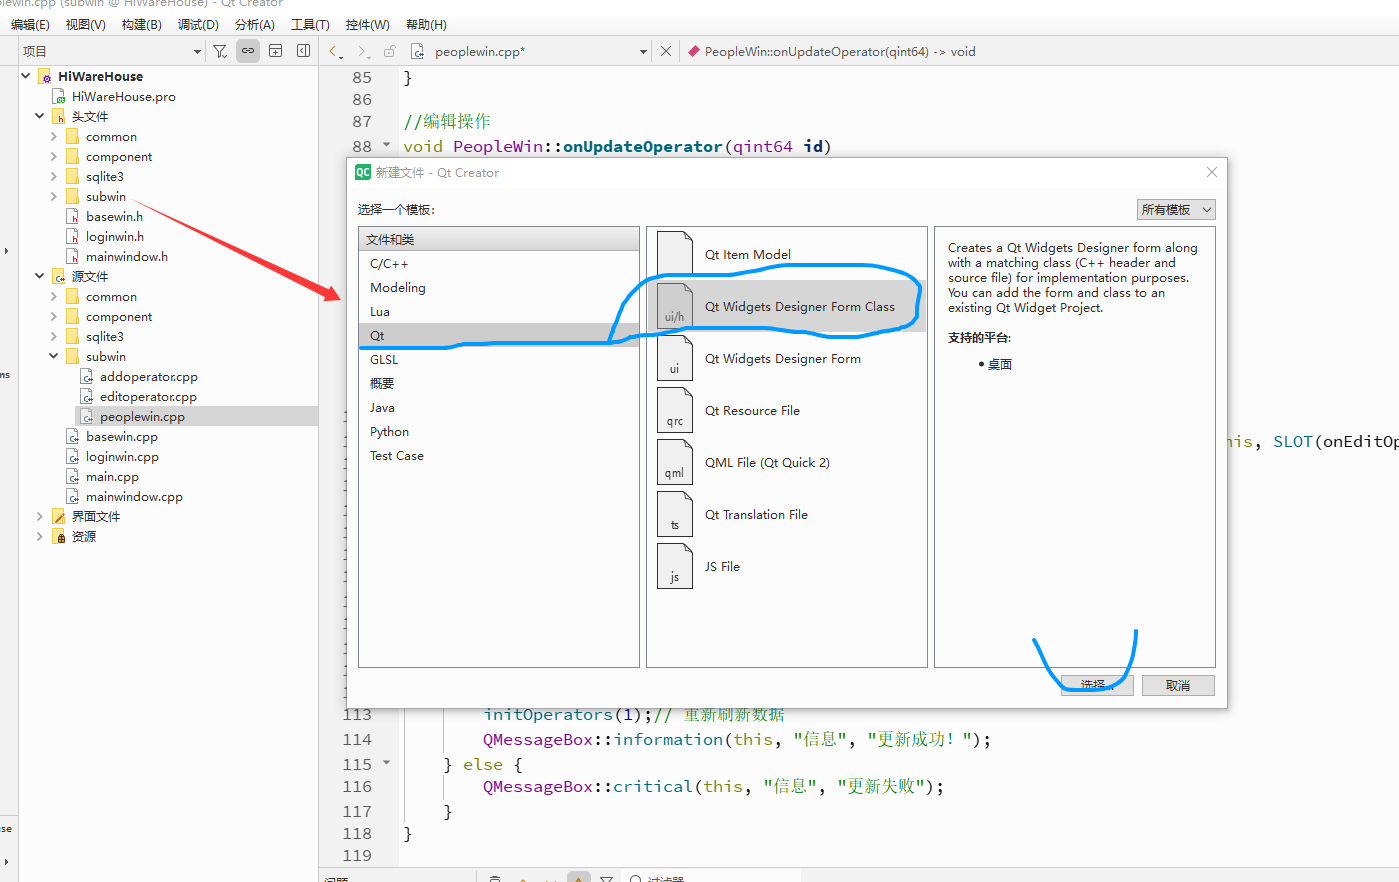Click the lock icon in the editor toolbar
The width and height of the screenshot is (1399, 882).
(x=390, y=51)
